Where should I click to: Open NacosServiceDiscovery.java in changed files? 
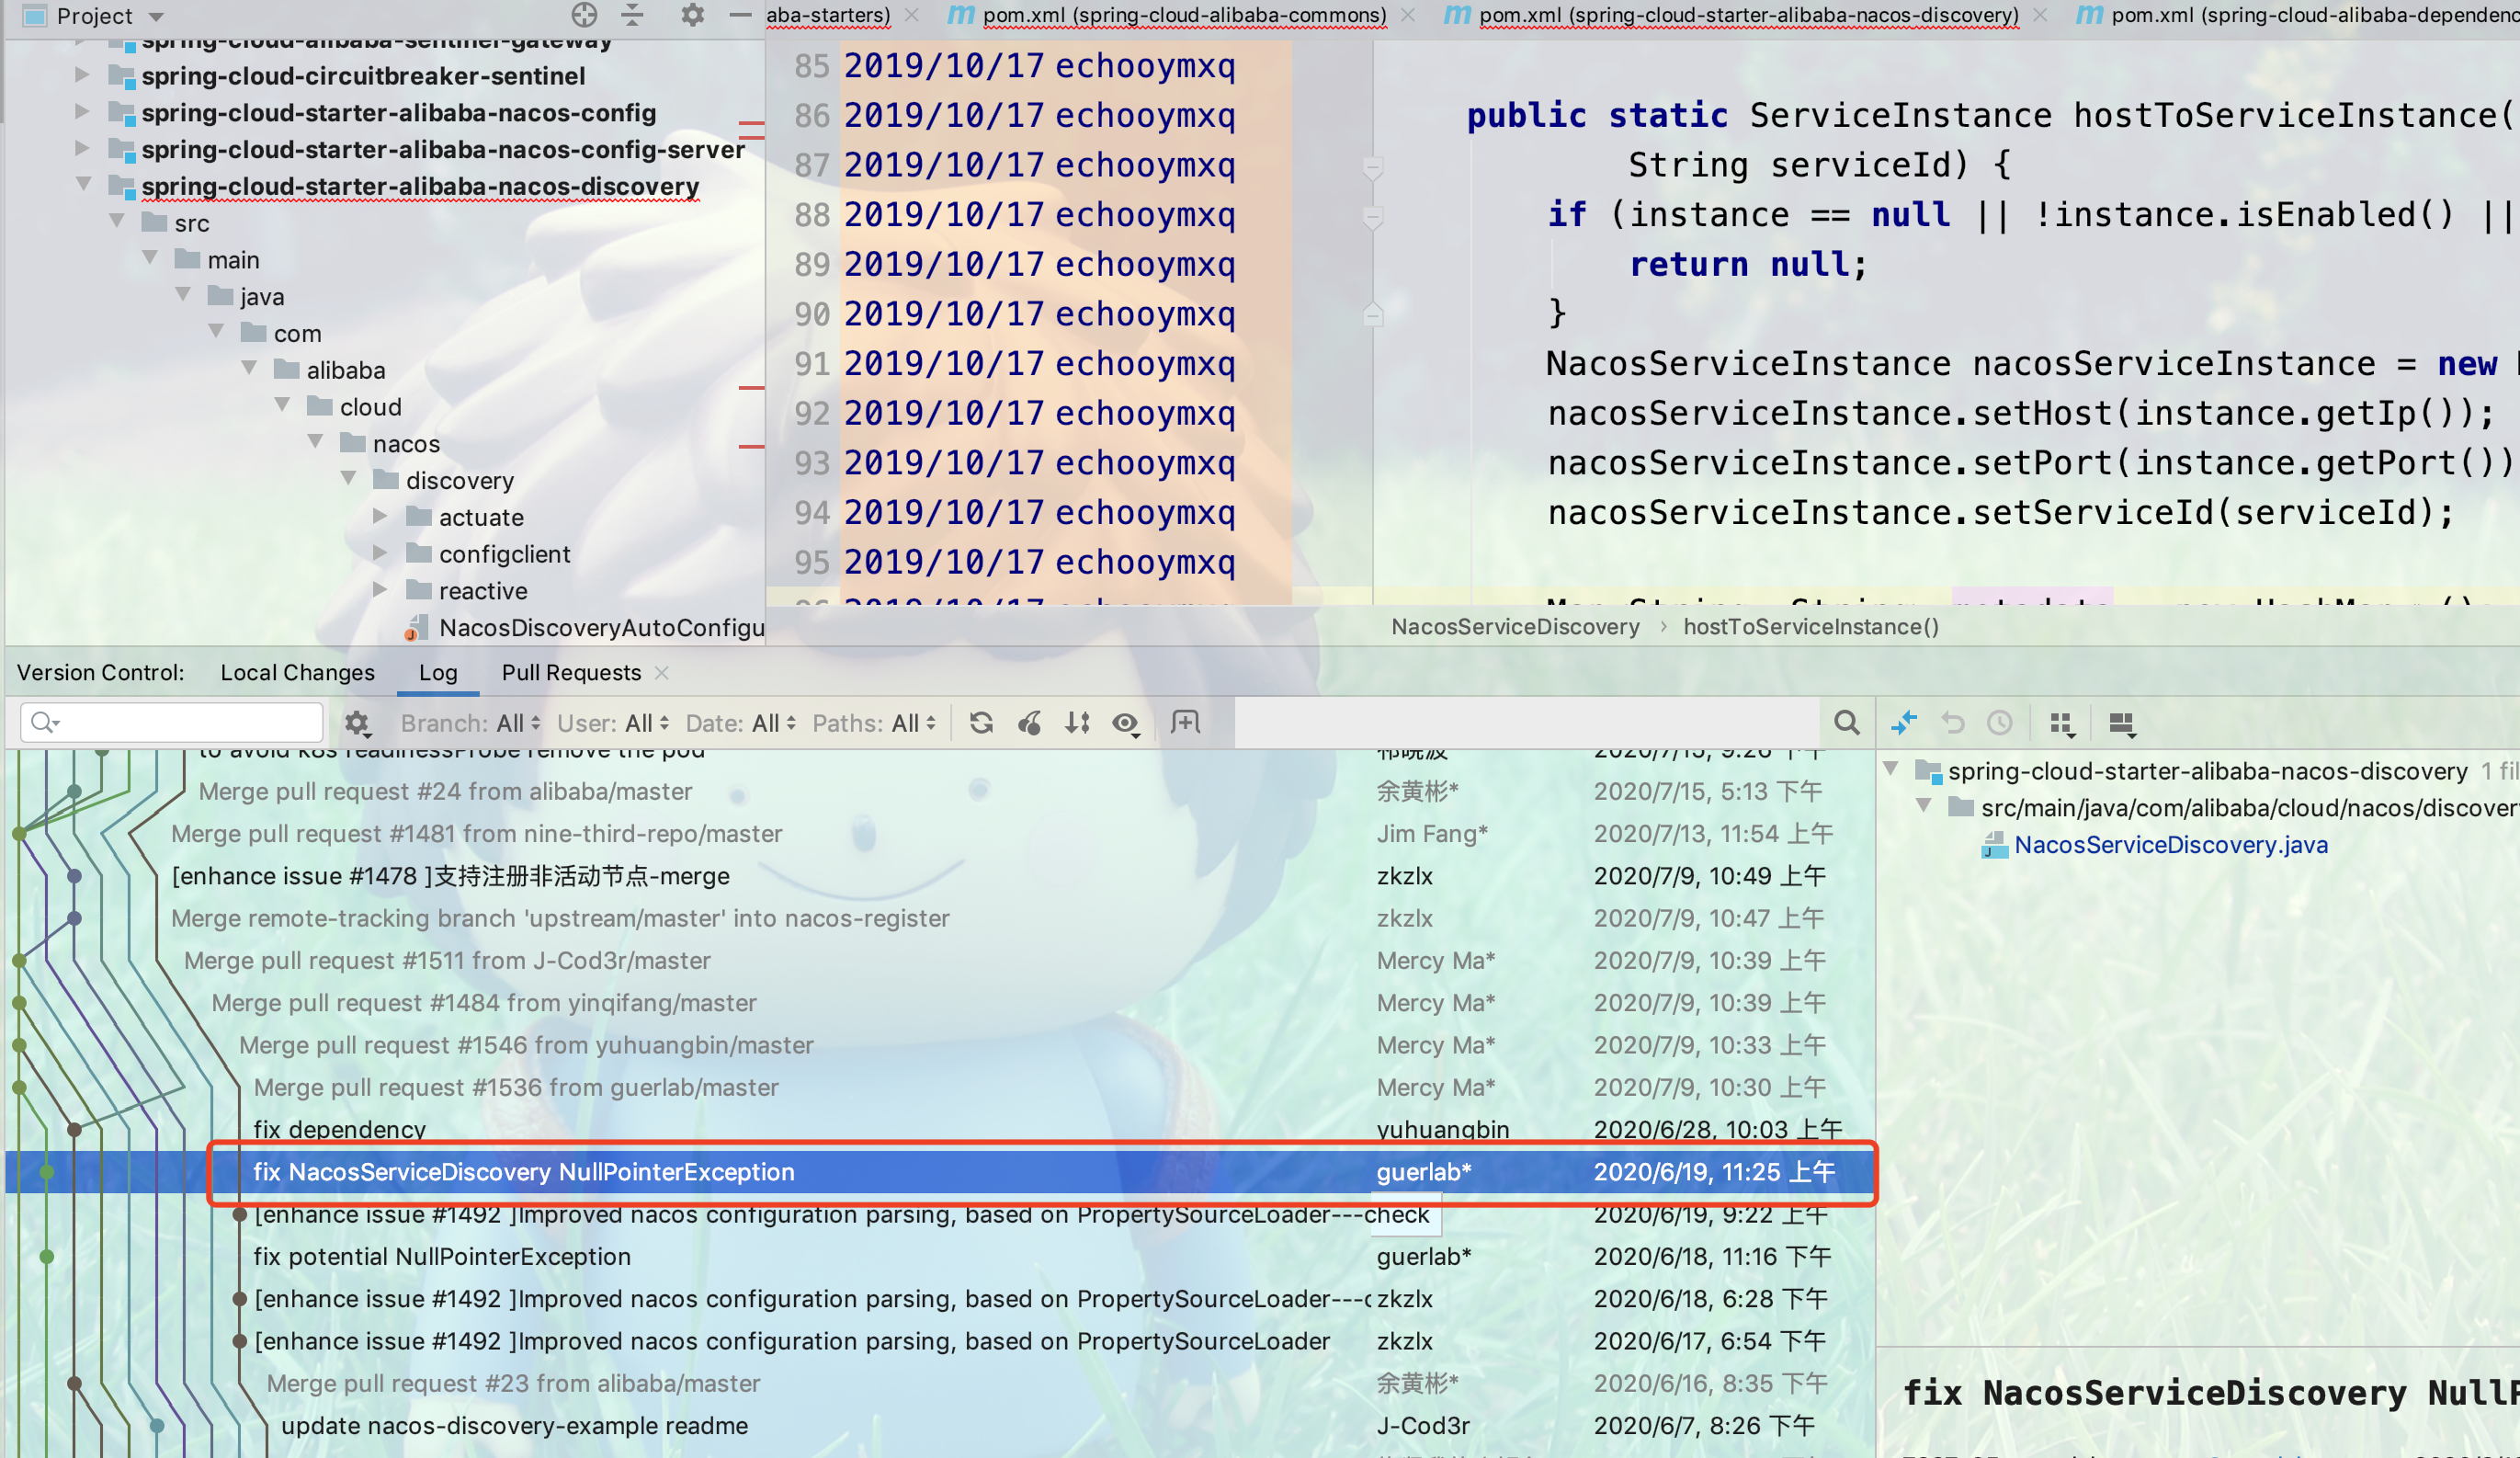point(2170,845)
